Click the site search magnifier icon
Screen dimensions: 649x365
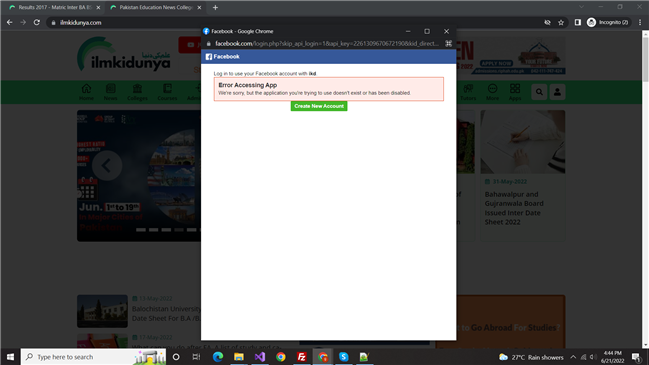pyautogui.click(x=539, y=92)
